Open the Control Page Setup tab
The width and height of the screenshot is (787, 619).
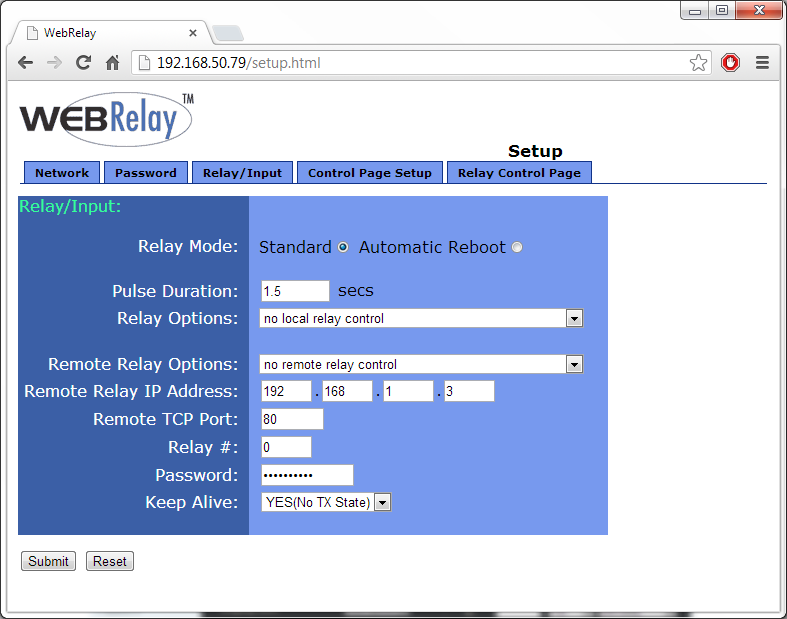[370, 173]
